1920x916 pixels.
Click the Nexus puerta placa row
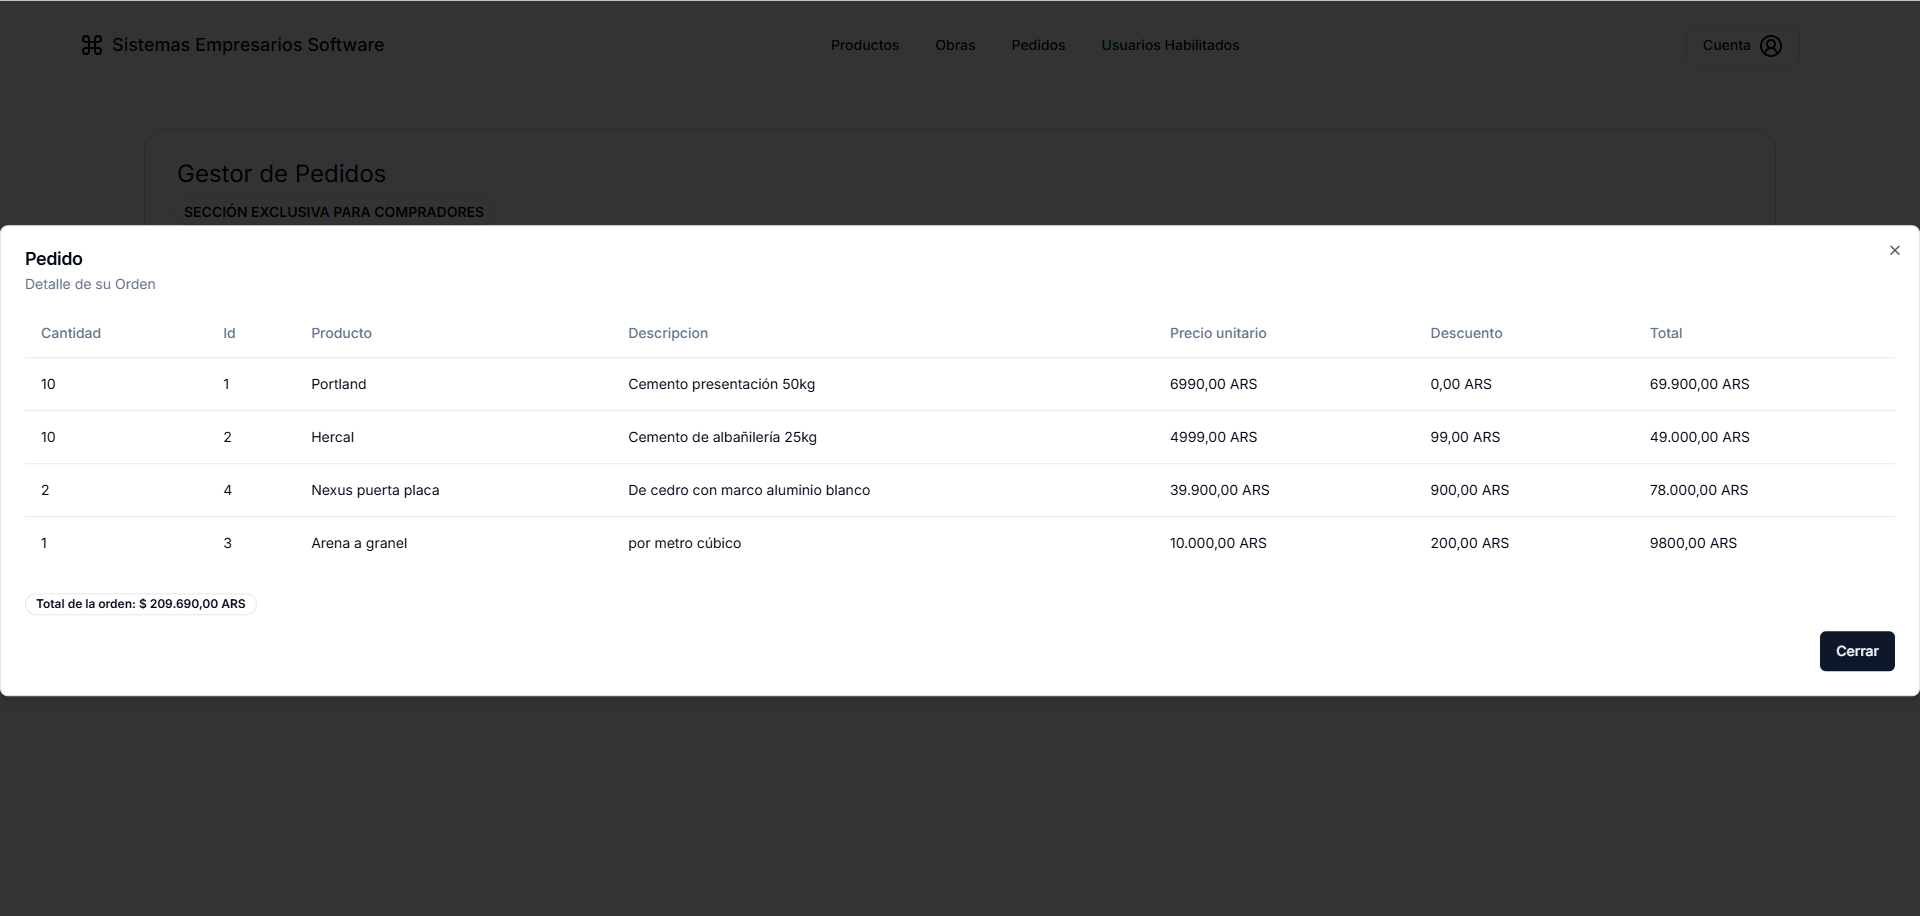[375, 490]
